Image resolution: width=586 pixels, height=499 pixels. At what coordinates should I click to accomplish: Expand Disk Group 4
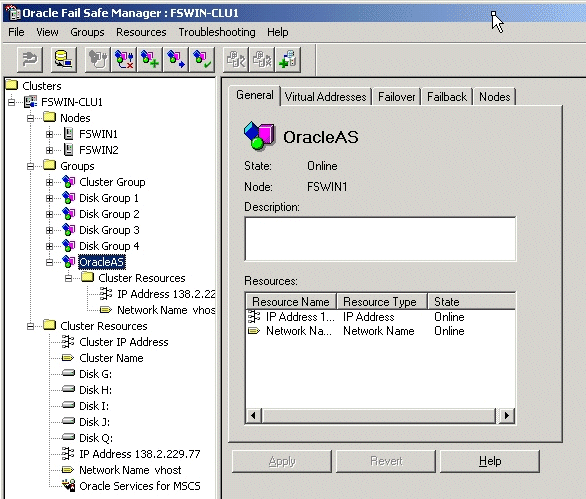click(49, 246)
